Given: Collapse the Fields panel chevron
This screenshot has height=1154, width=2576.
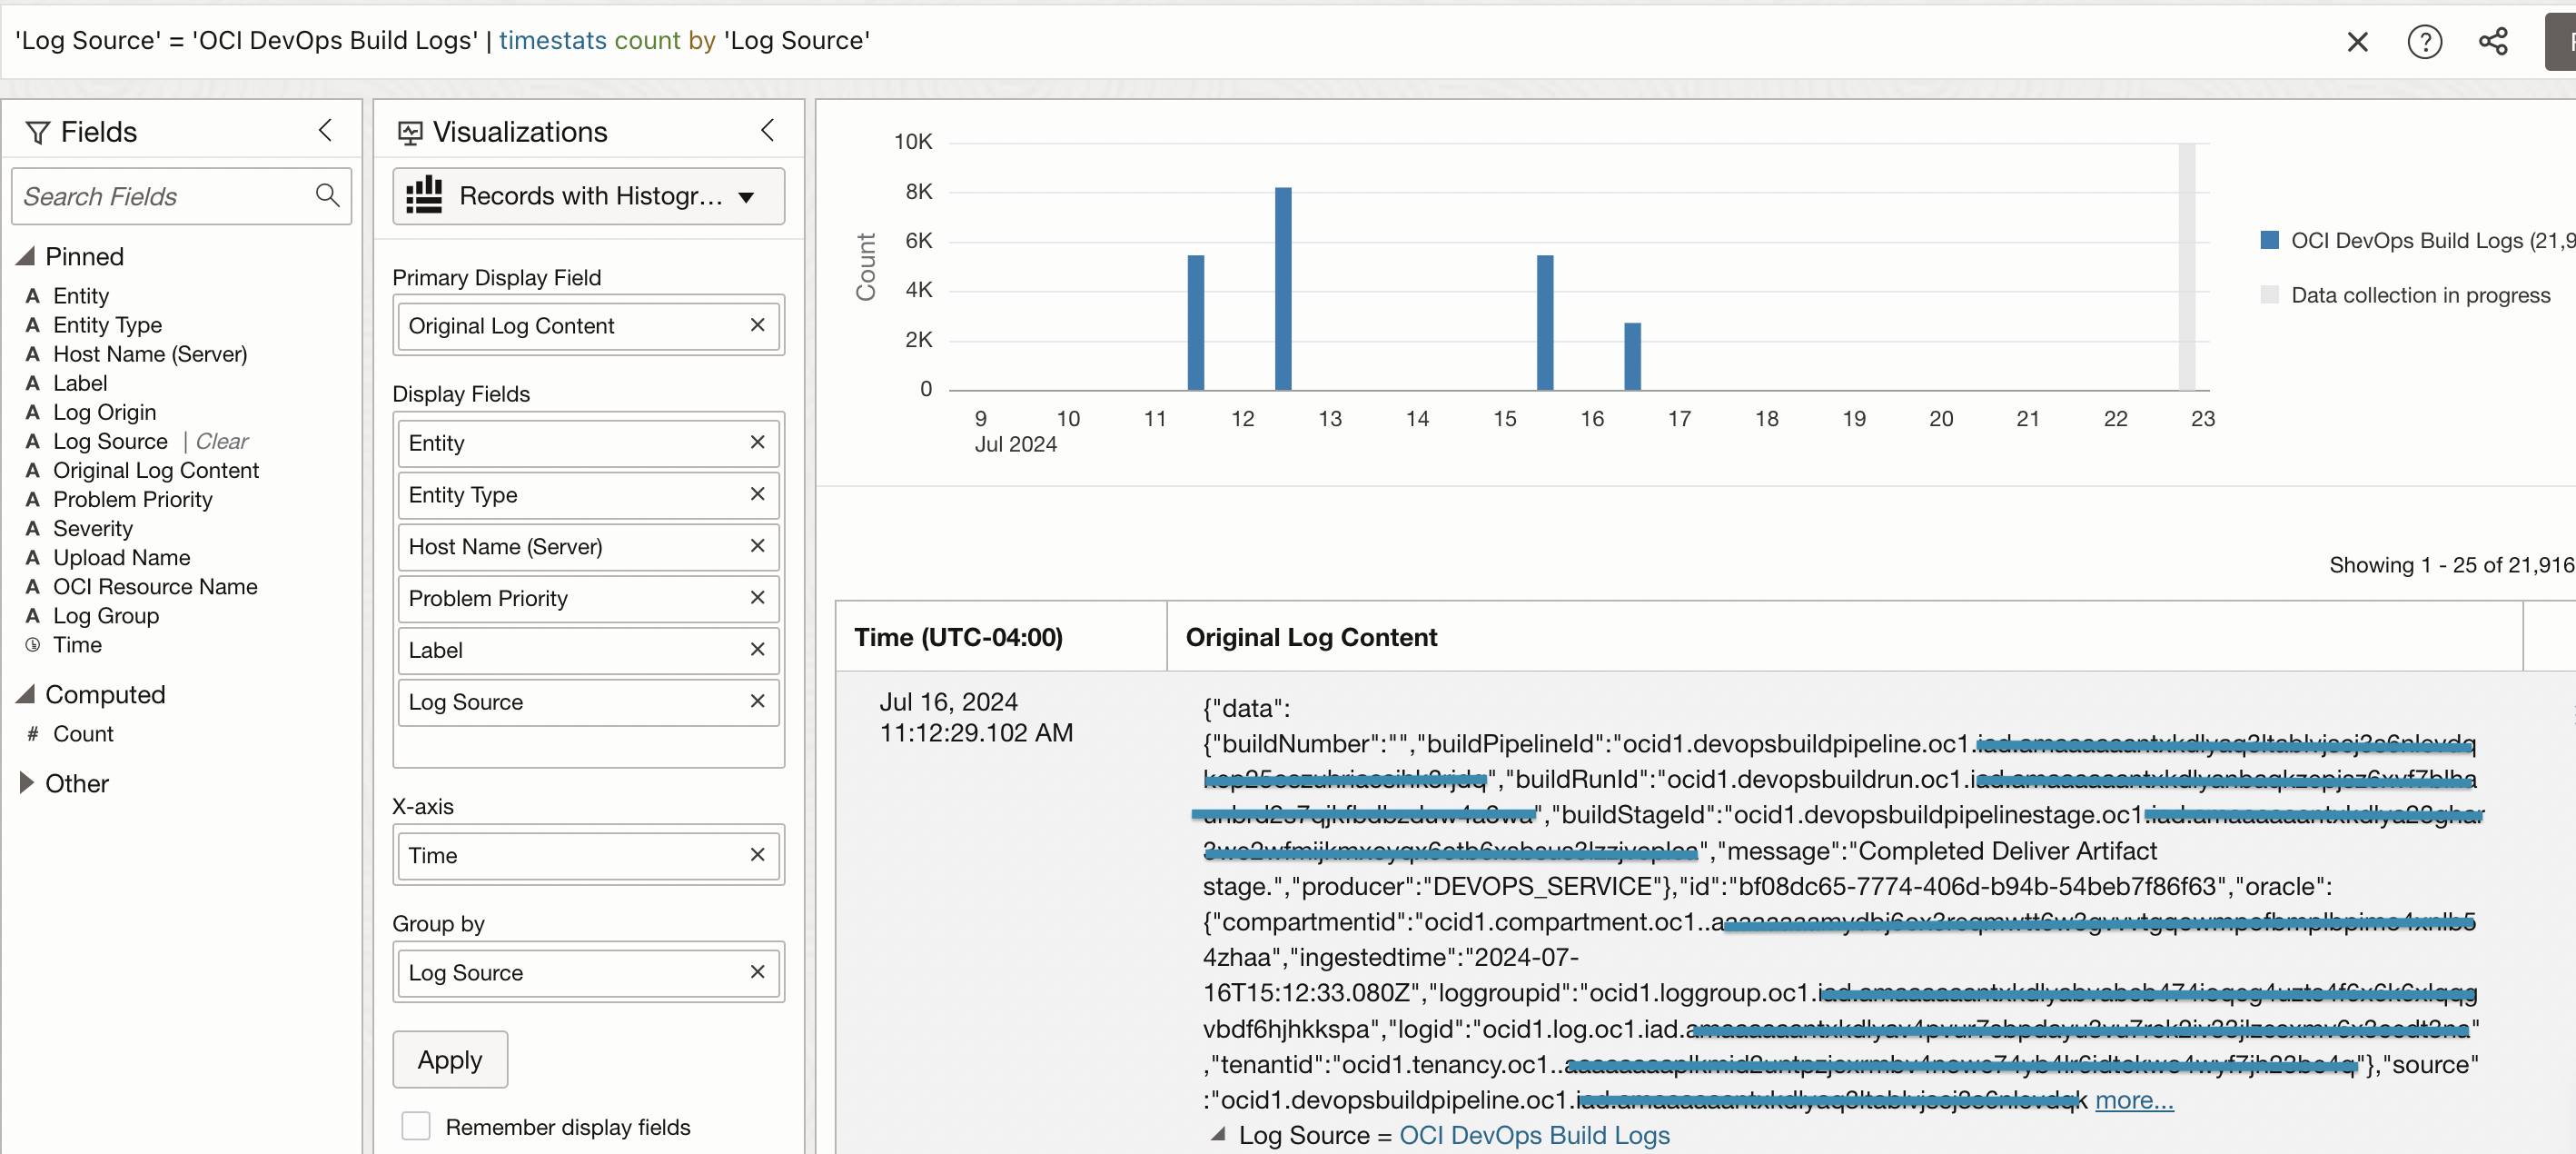Looking at the screenshot, I should tap(325, 130).
